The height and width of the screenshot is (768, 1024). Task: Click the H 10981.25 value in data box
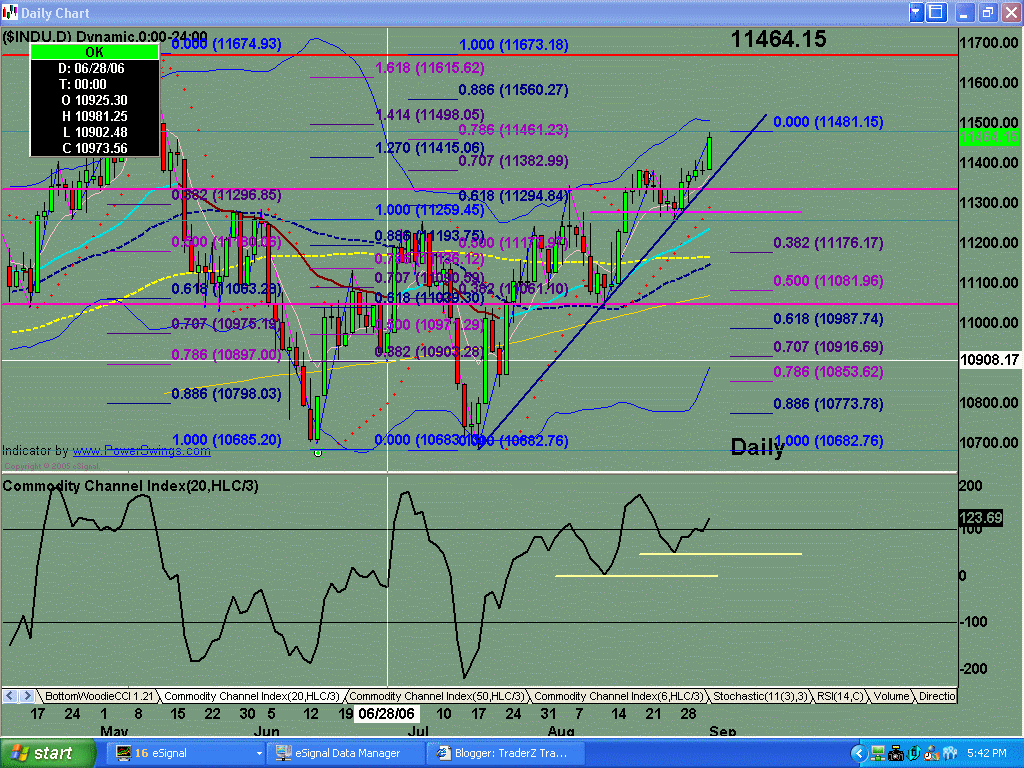pos(94,116)
